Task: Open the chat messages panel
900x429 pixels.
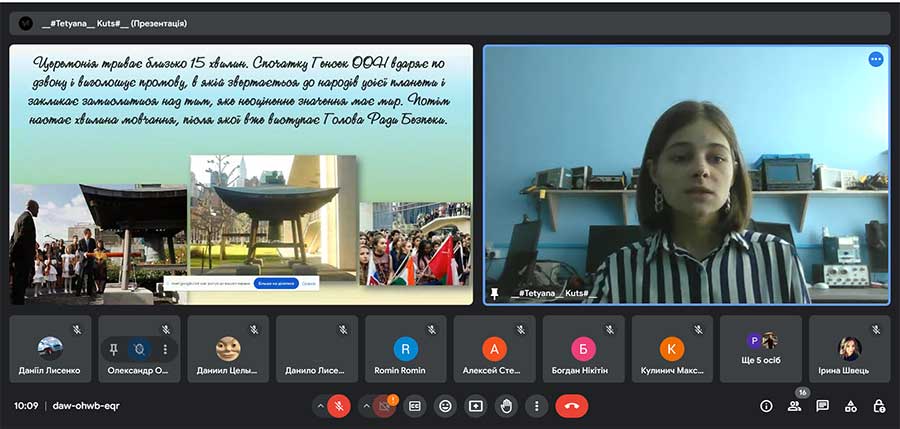Action: click(822, 406)
